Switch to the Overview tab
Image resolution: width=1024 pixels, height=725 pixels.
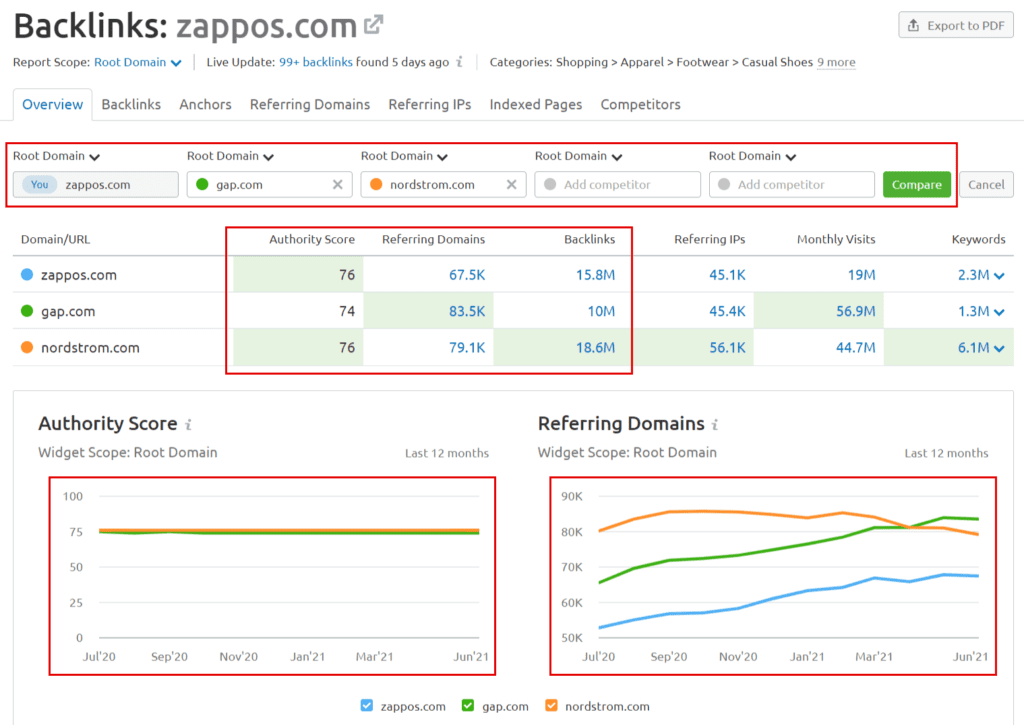[x=52, y=105]
